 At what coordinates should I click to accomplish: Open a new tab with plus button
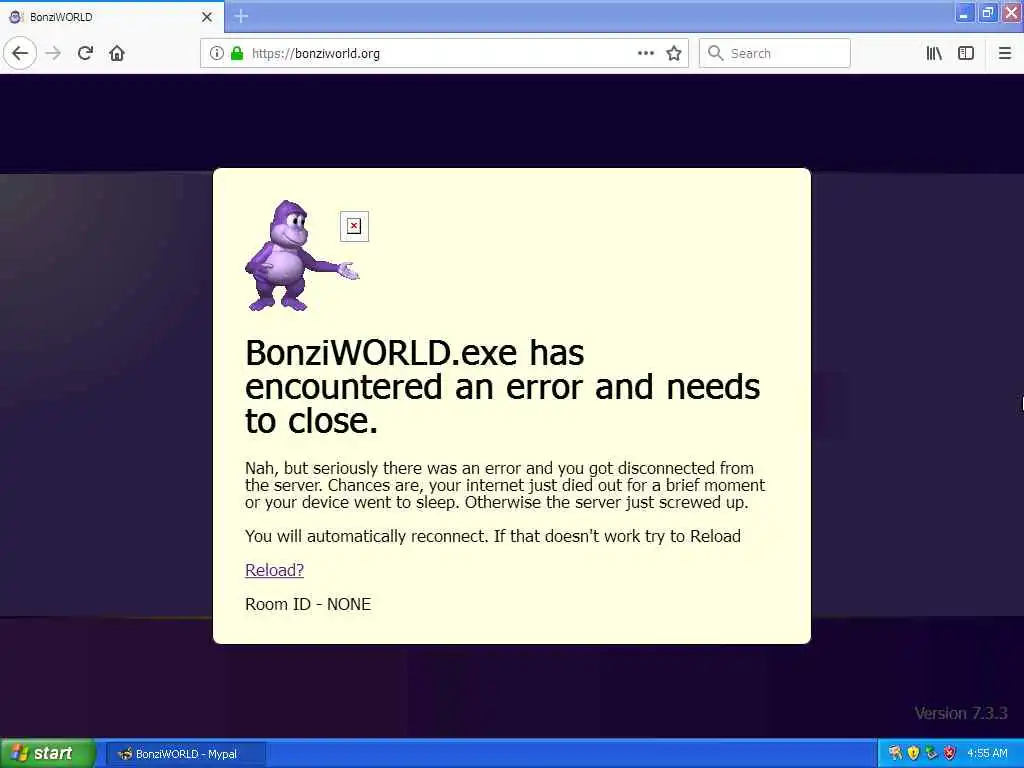[241, 16]
